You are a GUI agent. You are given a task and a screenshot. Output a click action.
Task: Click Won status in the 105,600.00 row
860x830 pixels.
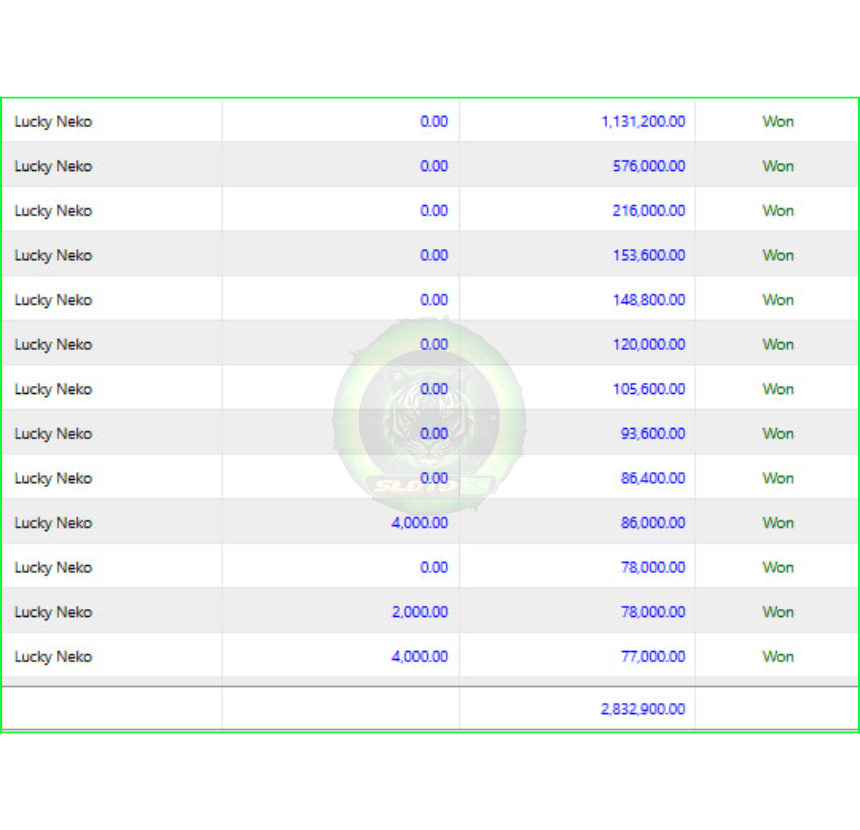click(778, 389)
